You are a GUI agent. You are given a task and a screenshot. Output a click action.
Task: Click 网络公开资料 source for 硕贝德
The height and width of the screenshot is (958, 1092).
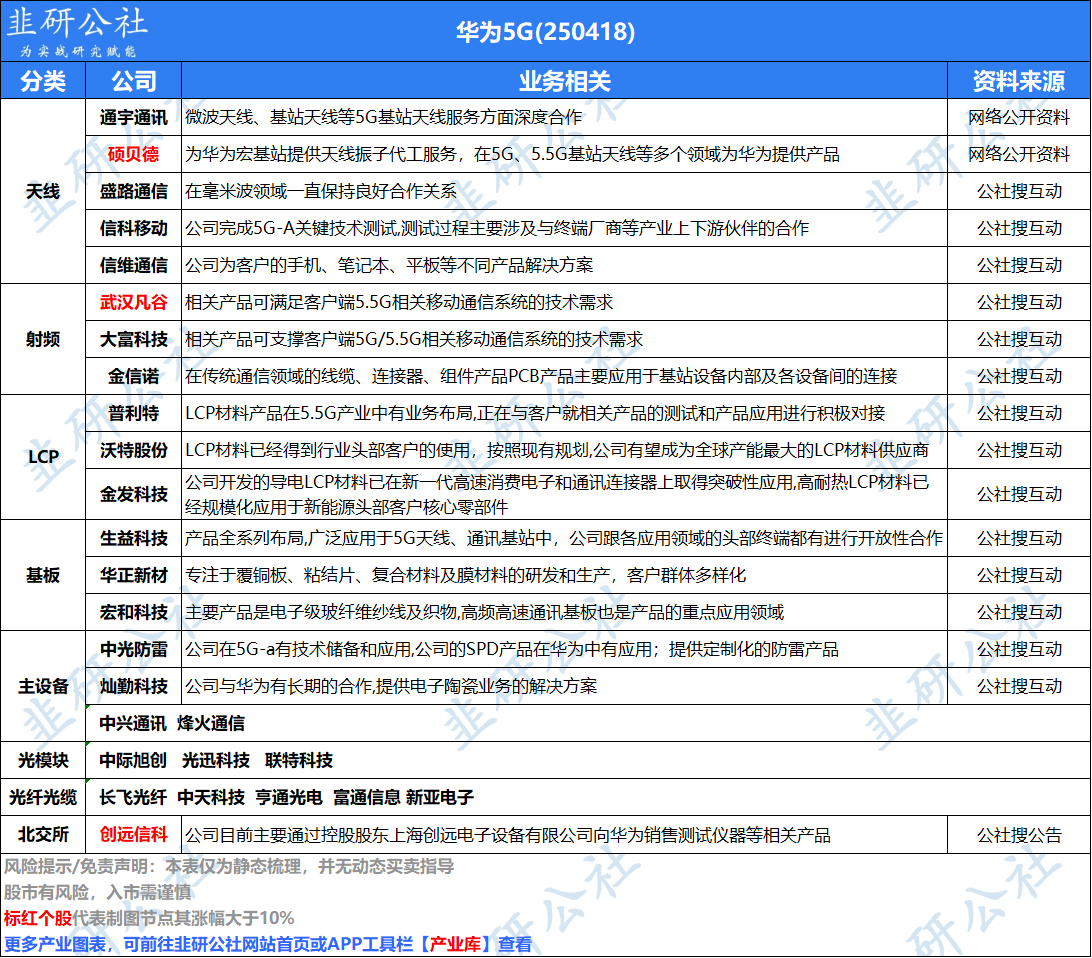tap(1019, 155)
